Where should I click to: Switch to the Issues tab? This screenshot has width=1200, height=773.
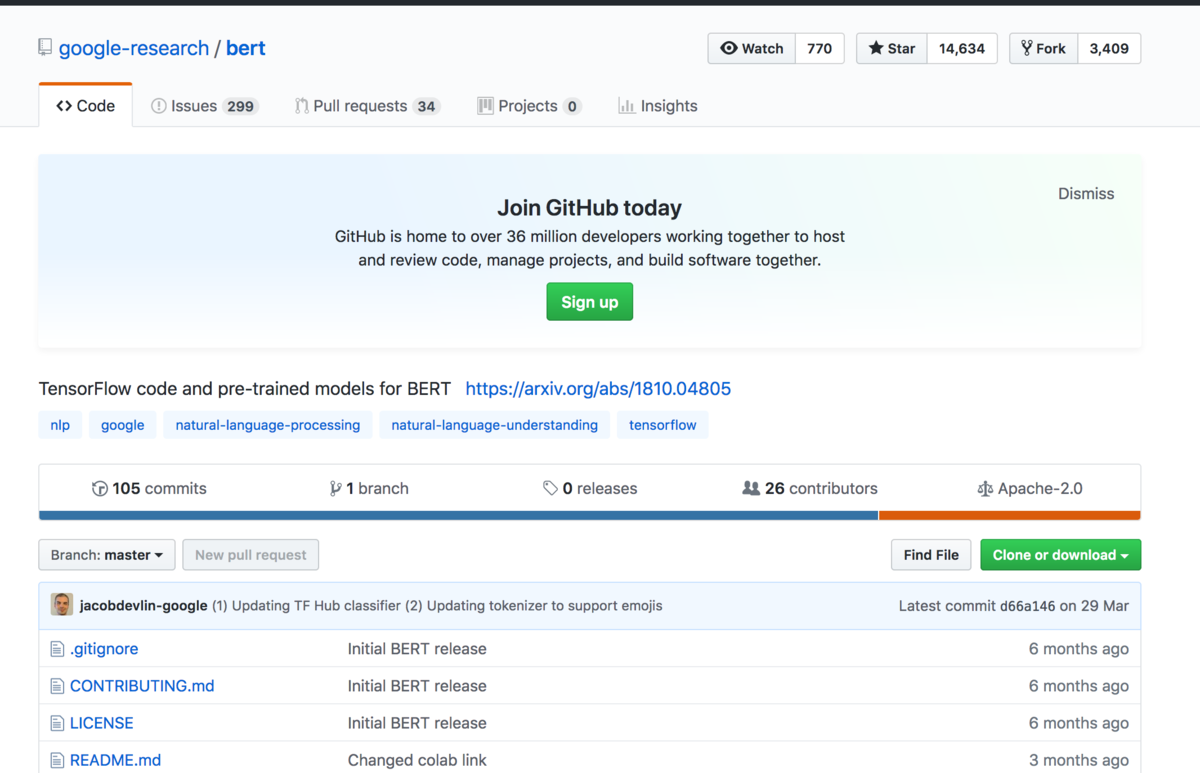[x=204, y=106]
